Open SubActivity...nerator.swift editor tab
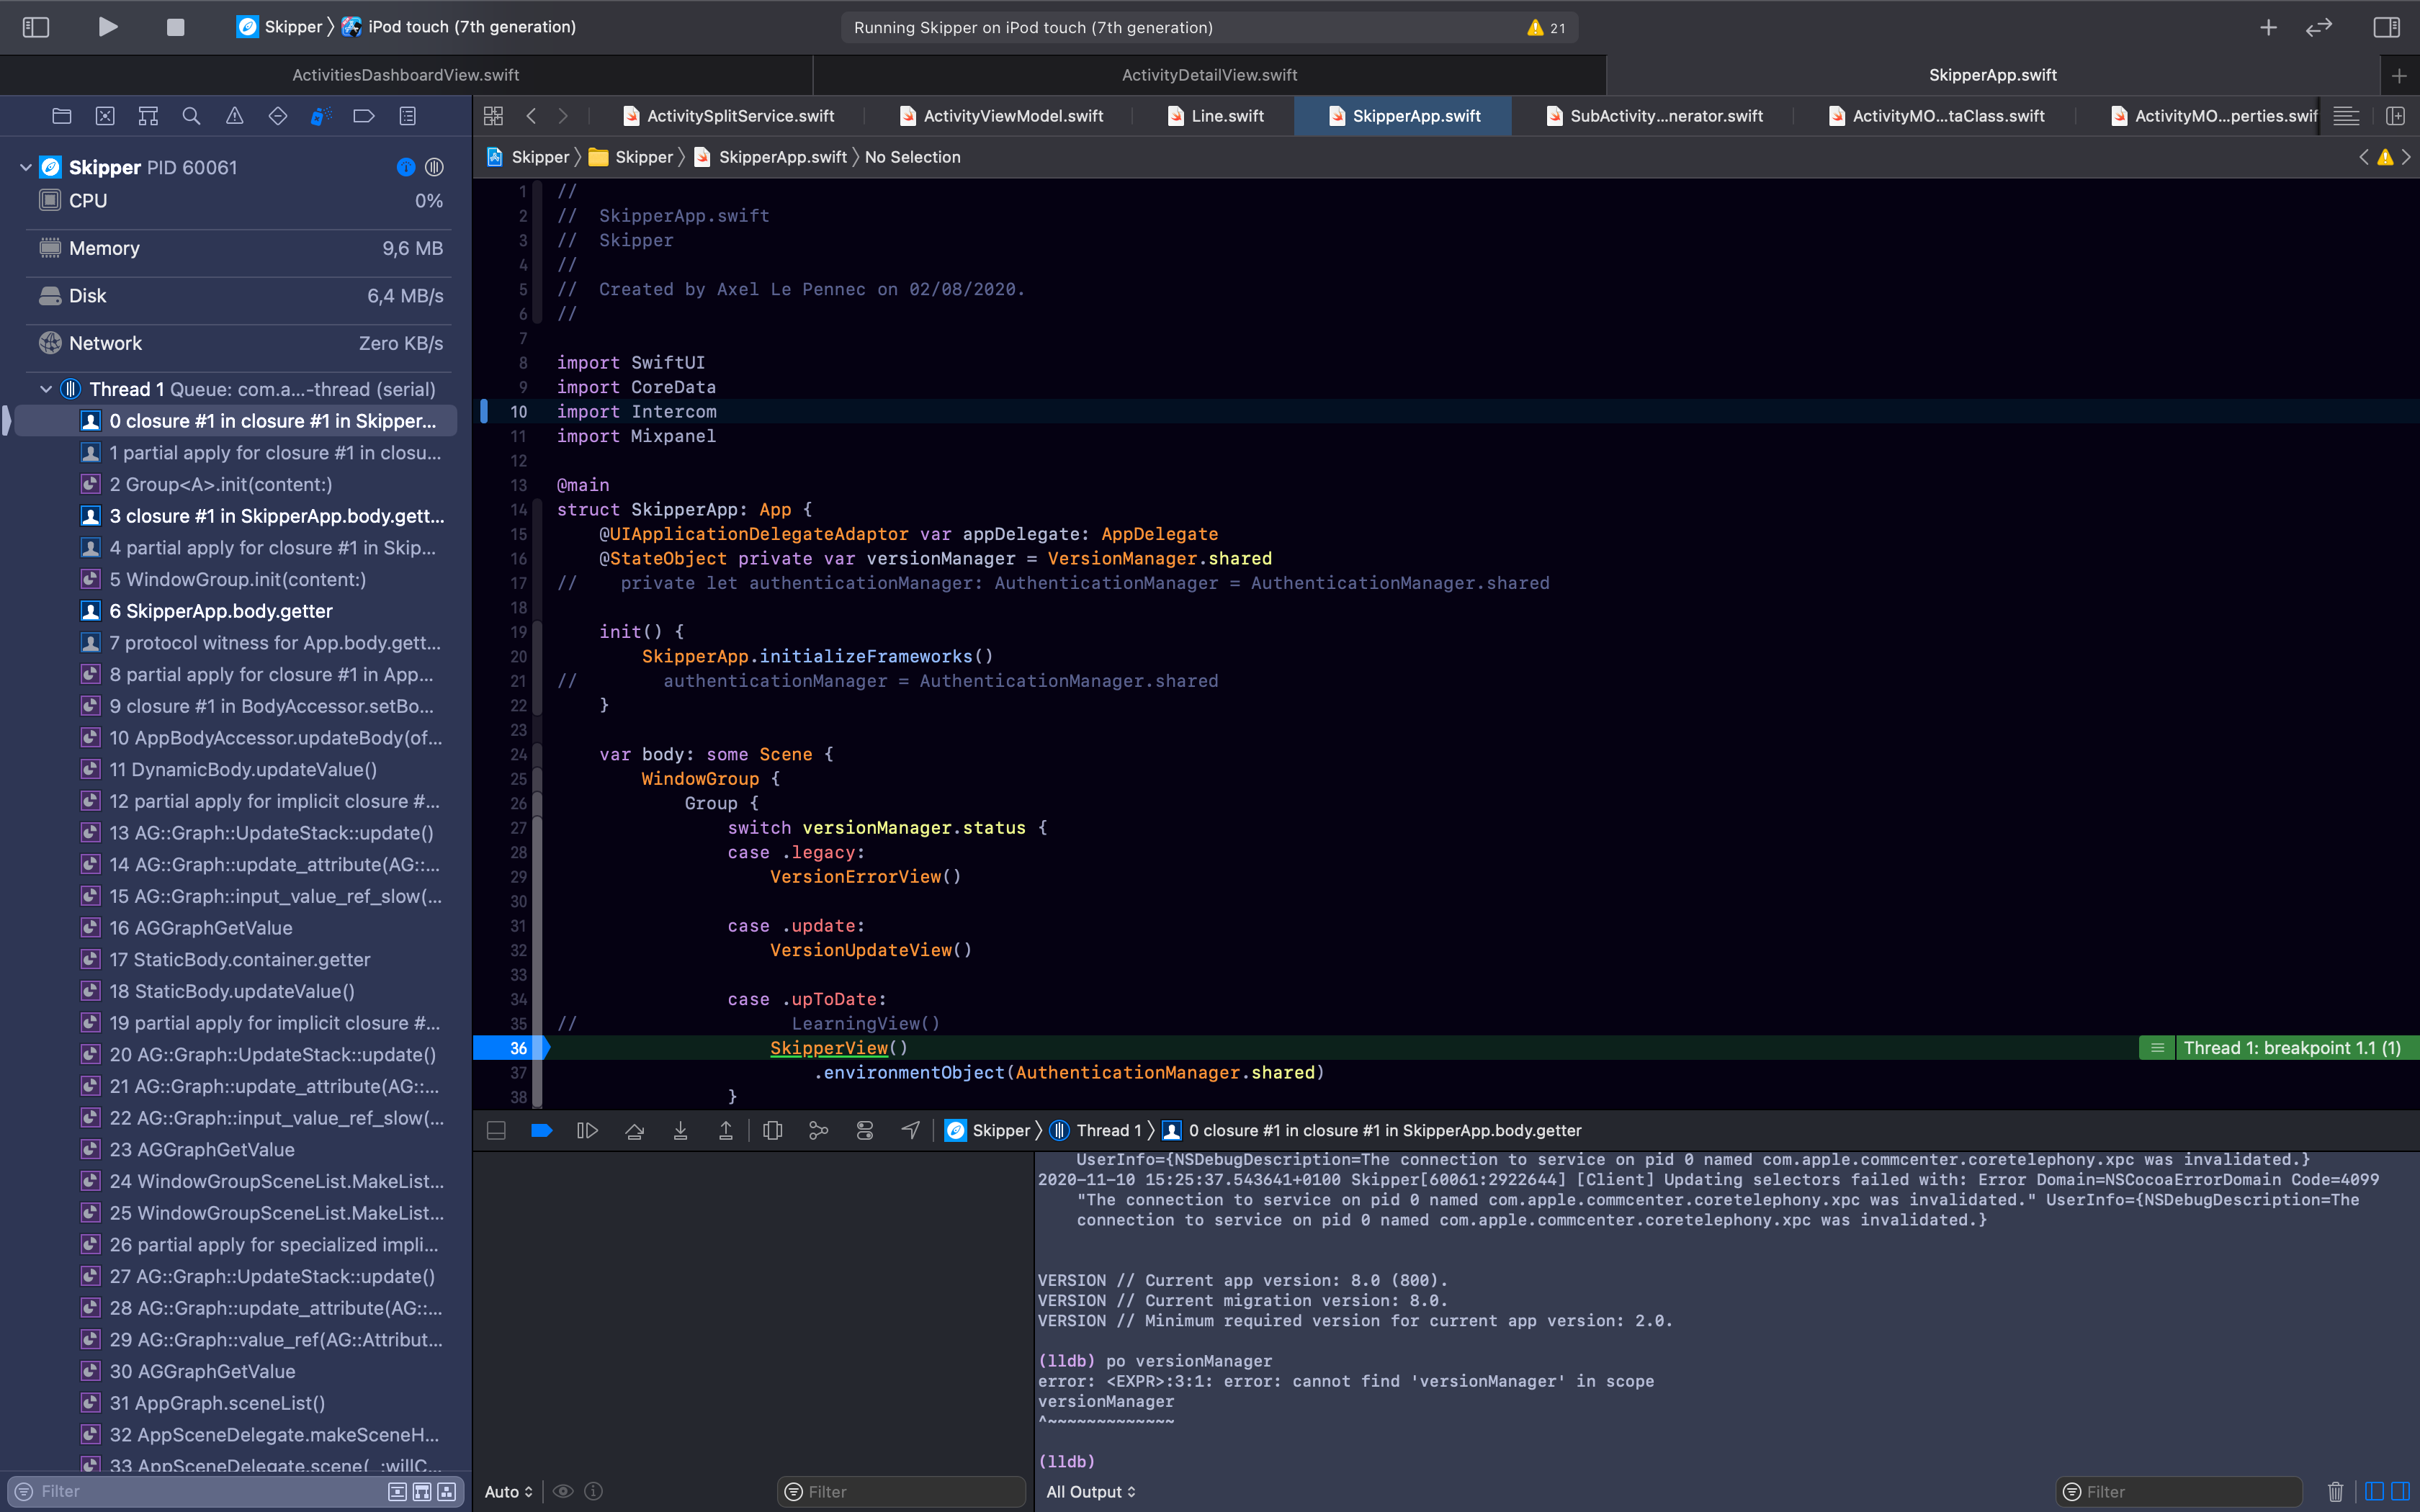 pos(1654,116)
